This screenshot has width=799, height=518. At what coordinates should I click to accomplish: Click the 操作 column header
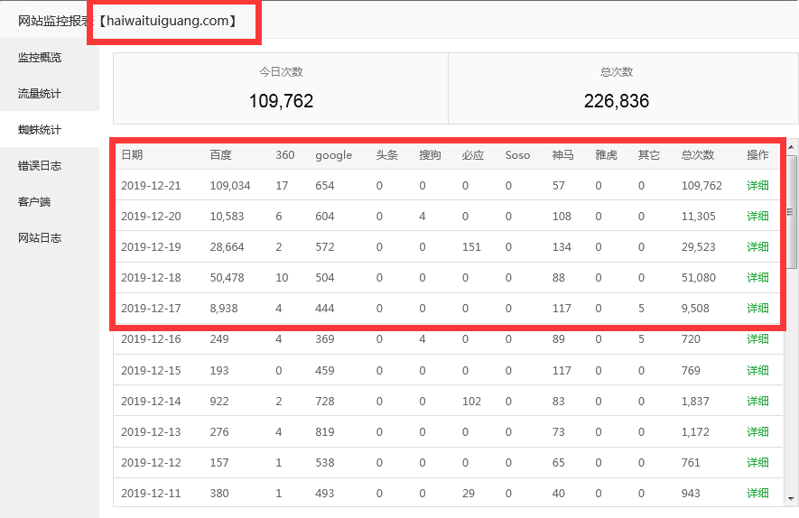coord(758,155)
